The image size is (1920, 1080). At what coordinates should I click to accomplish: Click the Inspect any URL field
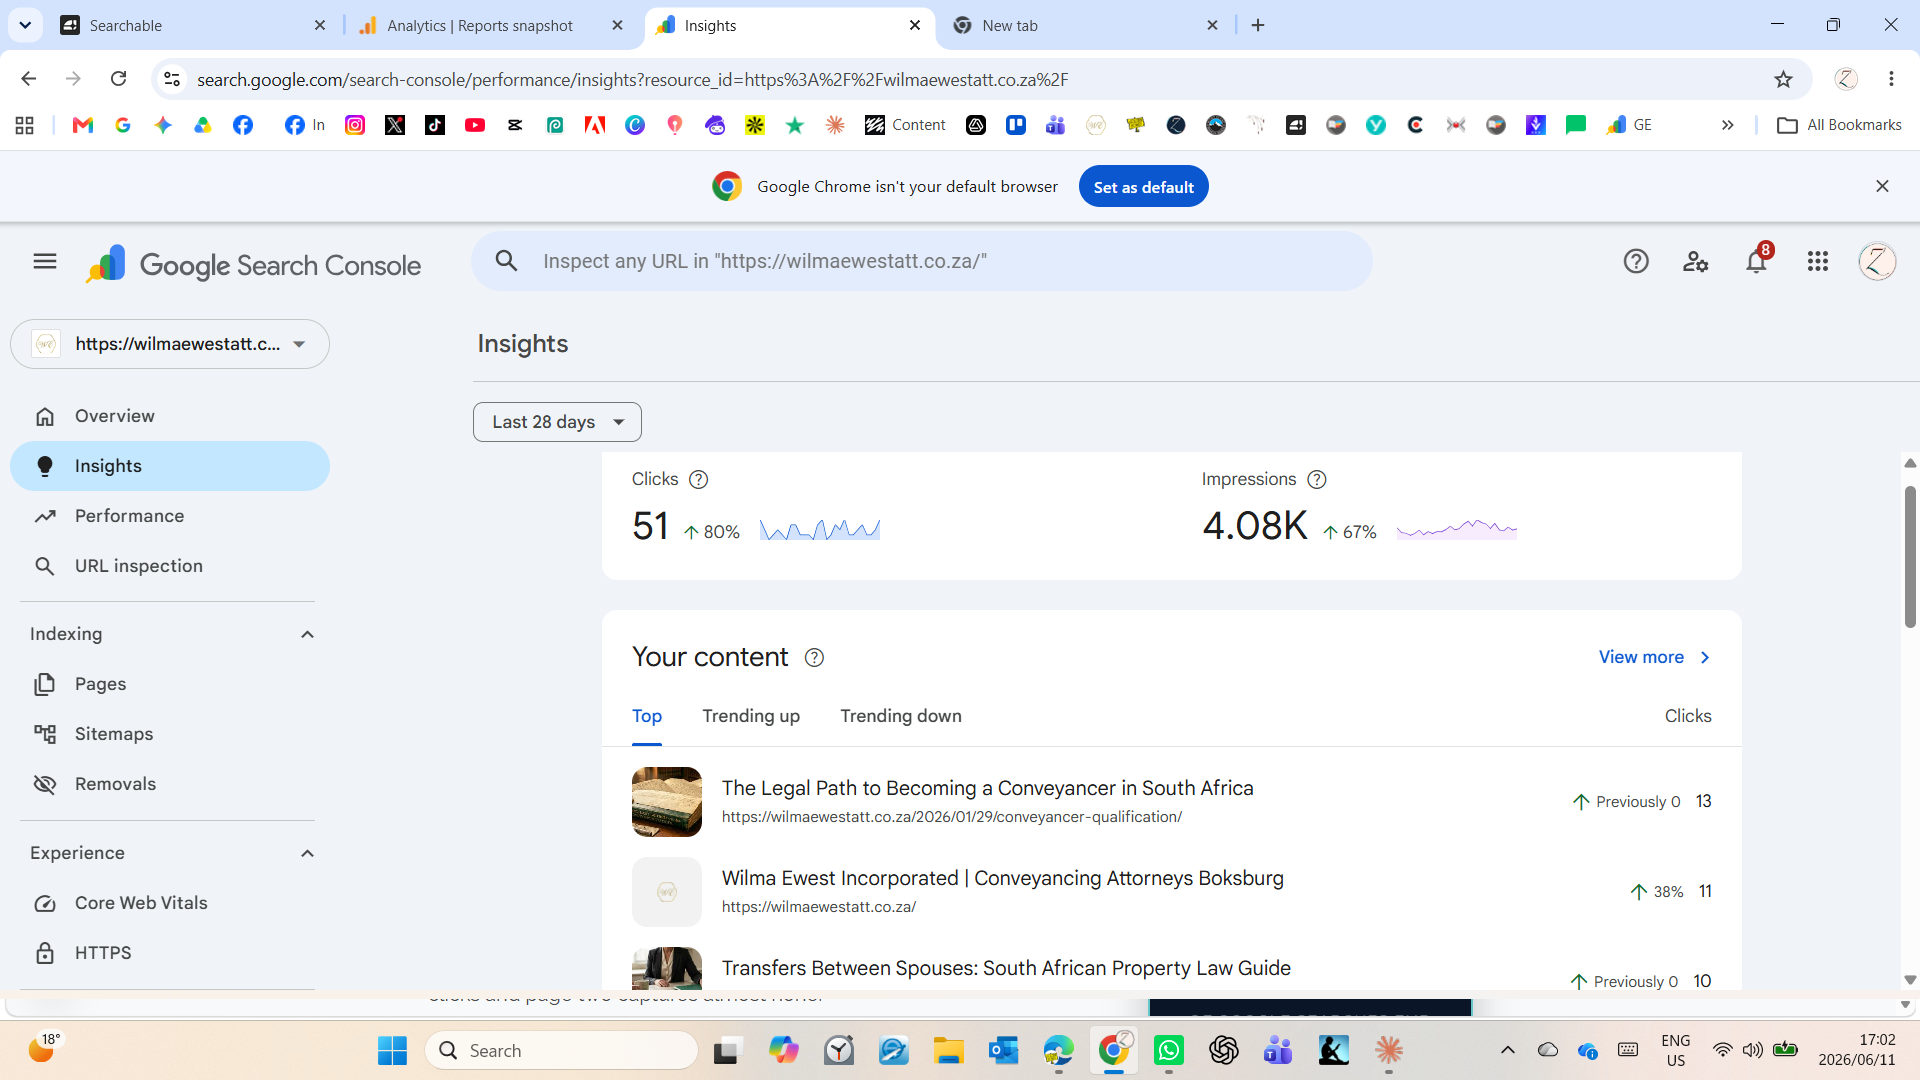pyautogui.click(x=921, y=261)
